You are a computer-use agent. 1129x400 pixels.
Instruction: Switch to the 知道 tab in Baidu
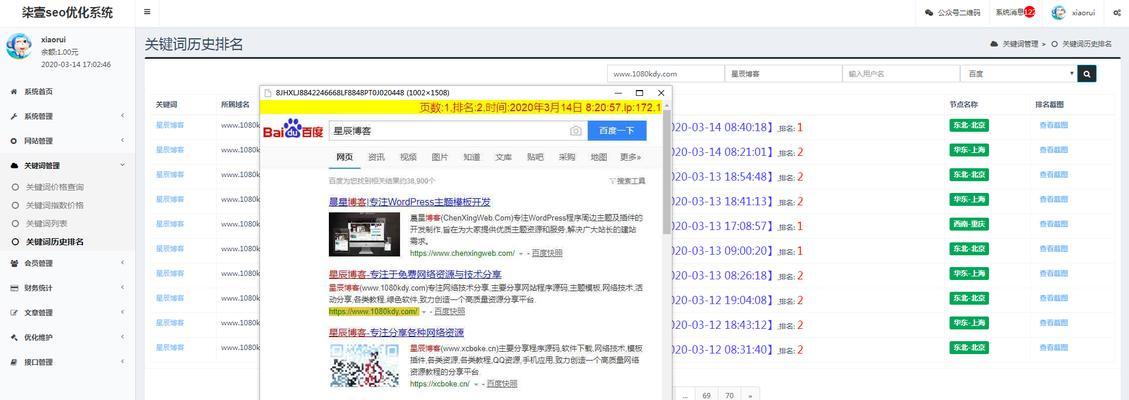472,157
